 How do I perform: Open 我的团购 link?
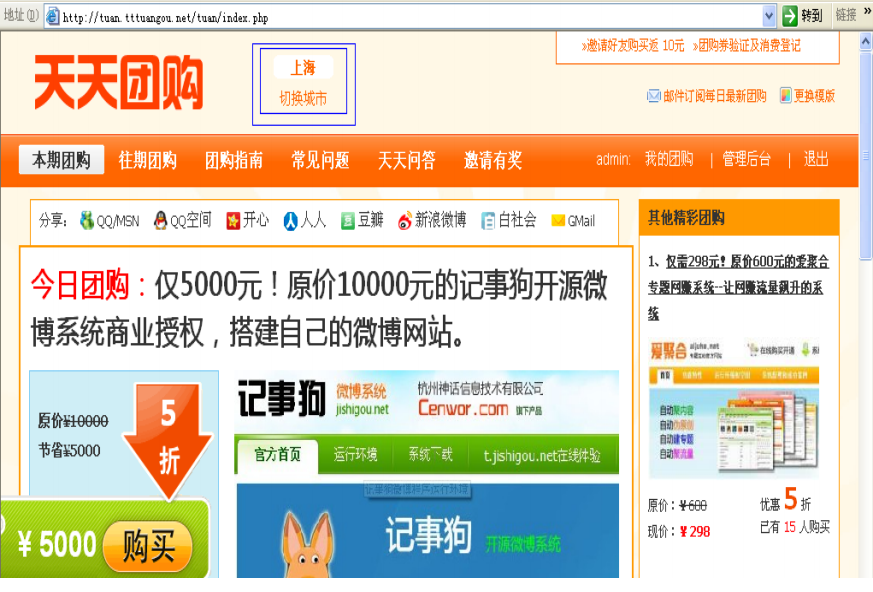[x=669, y=159]
